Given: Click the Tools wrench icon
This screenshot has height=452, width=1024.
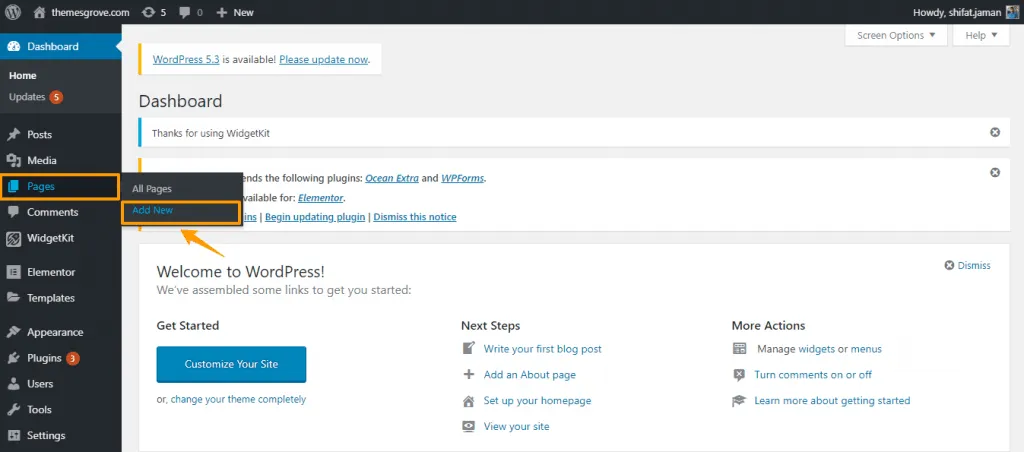Looking at the screenshot, I should tap(14, 410).
